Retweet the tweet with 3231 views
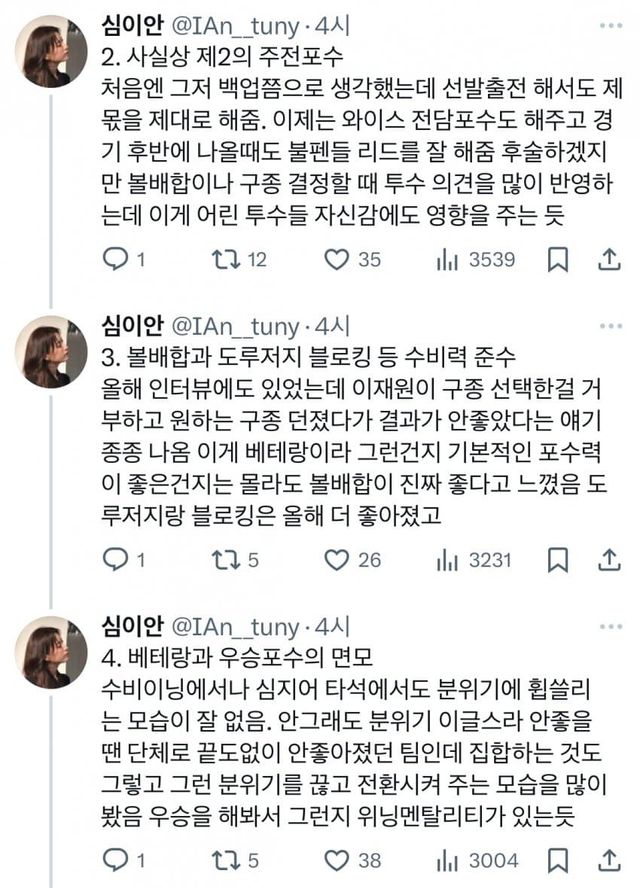The image size is (640, 888). (222, 560)
